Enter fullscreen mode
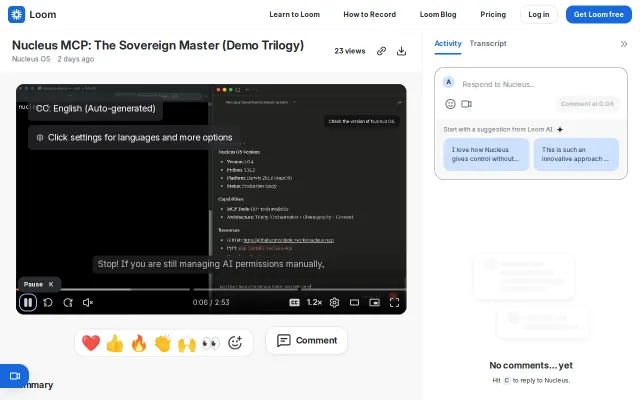Viewport: 640px width, 400px height. click(x=394, y=302)
